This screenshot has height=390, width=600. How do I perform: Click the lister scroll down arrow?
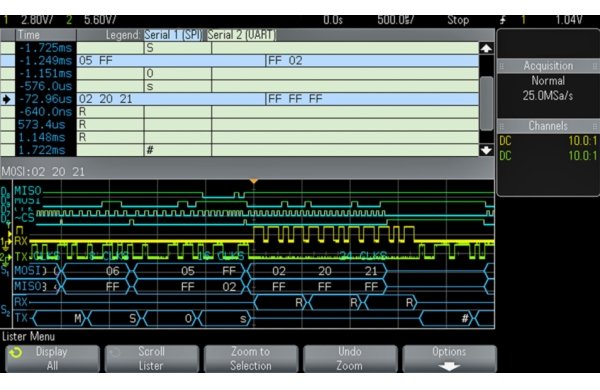point(486,150)
